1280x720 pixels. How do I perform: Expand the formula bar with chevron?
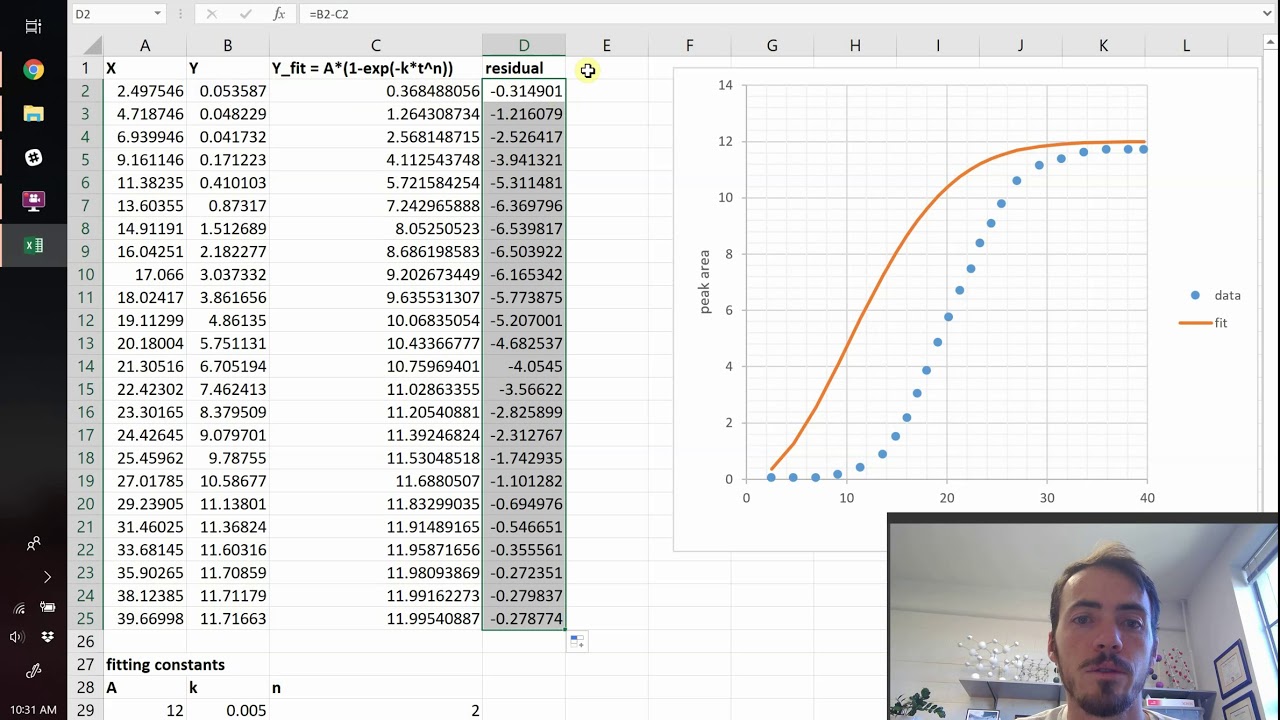(x=1268, y=14)
